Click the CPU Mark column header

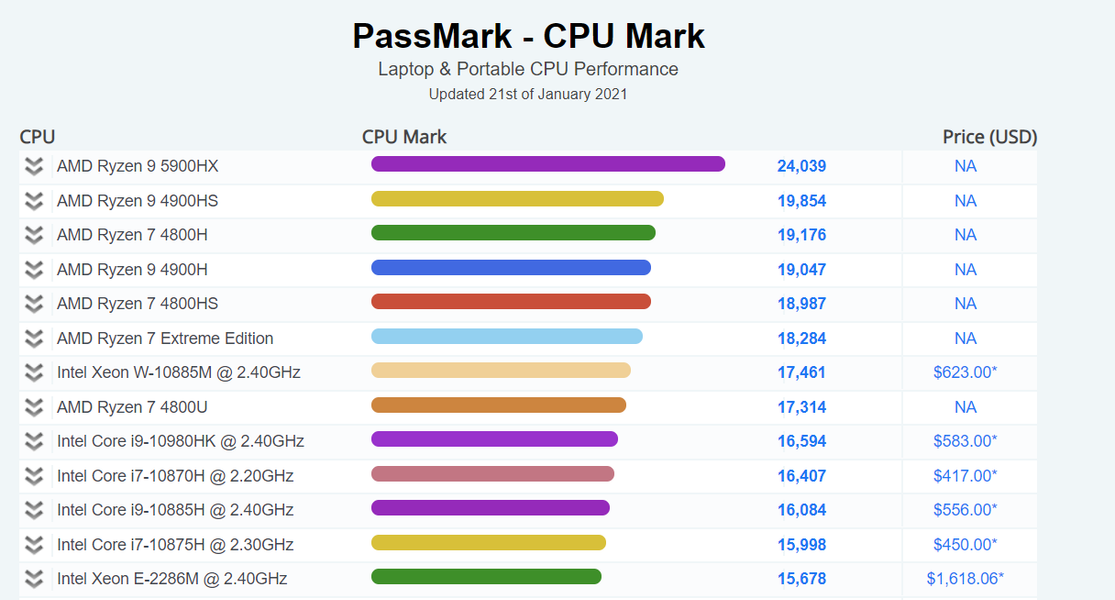point(404,137)
